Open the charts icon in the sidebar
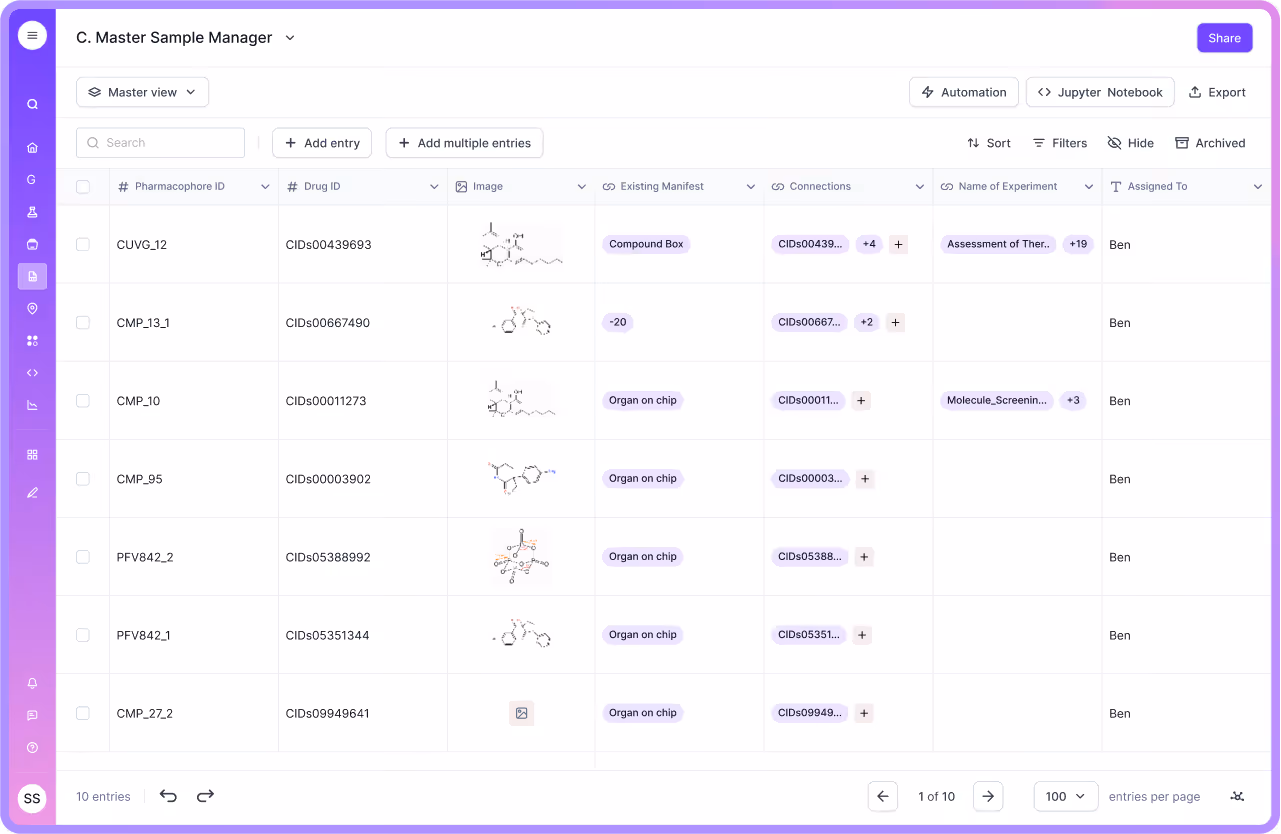The width and height of the screenshot is (1281, 834). click(x=32, y=404)
